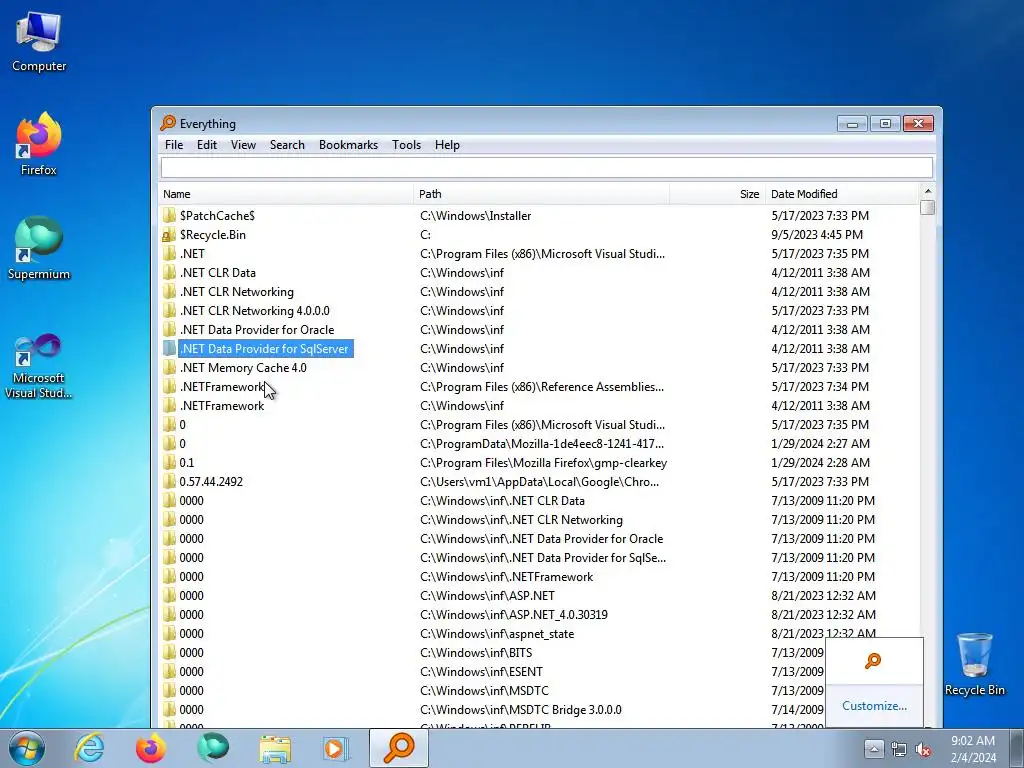Open Windows Media Player from taskbar
The height and width of the screenshot is (768, 1024).
click(337, 748)
